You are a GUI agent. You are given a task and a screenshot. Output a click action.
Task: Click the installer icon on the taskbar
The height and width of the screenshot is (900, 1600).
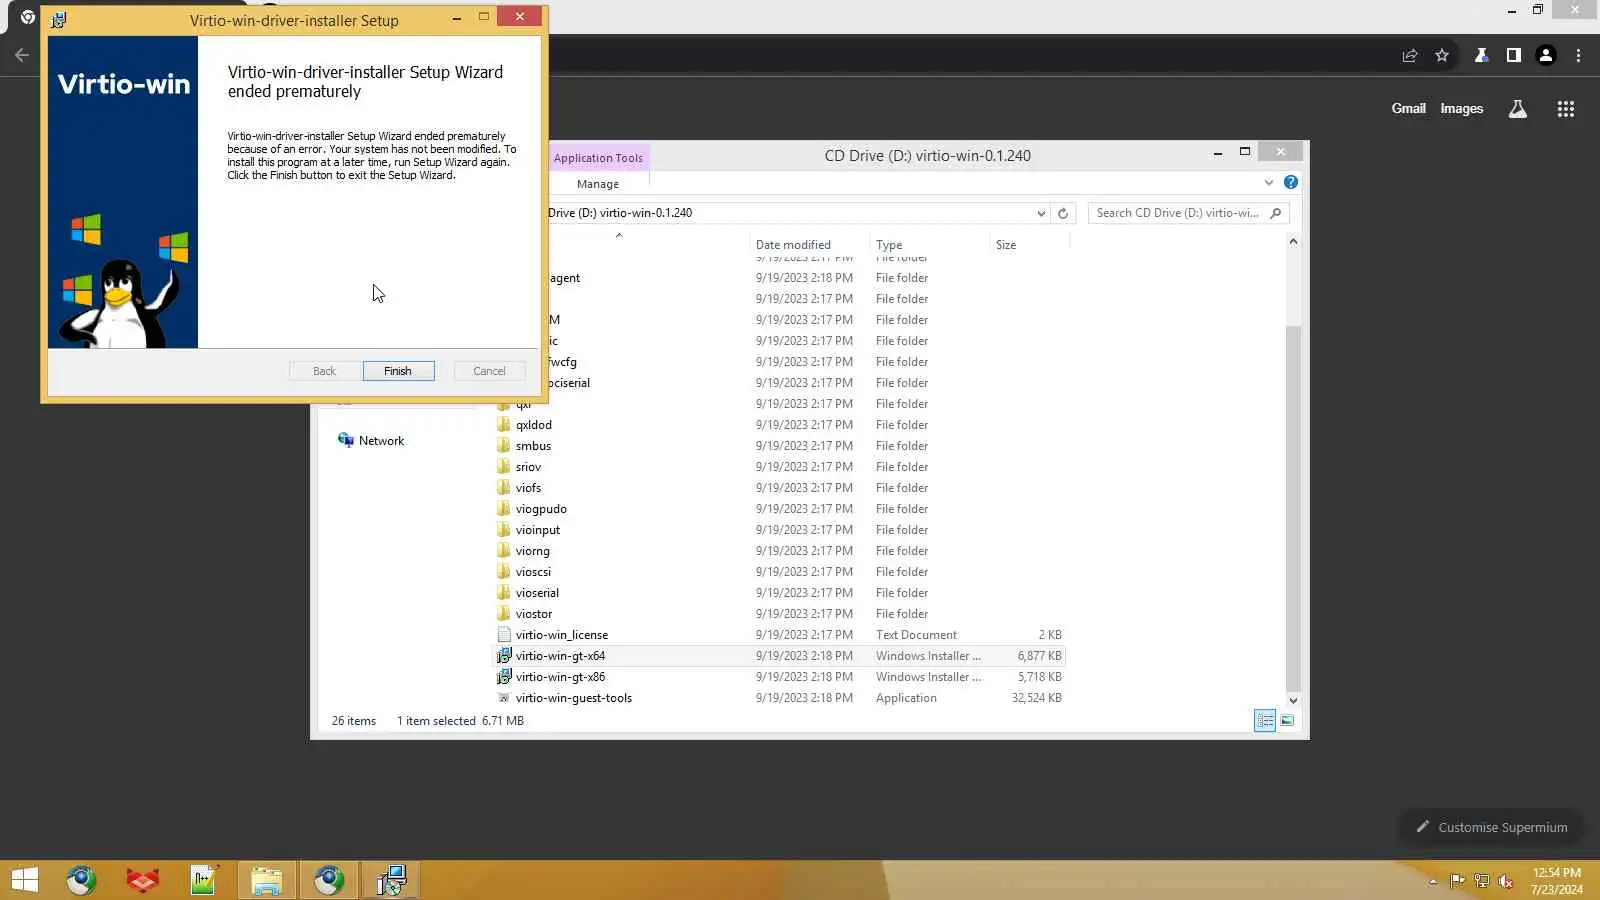click(391, 880)
